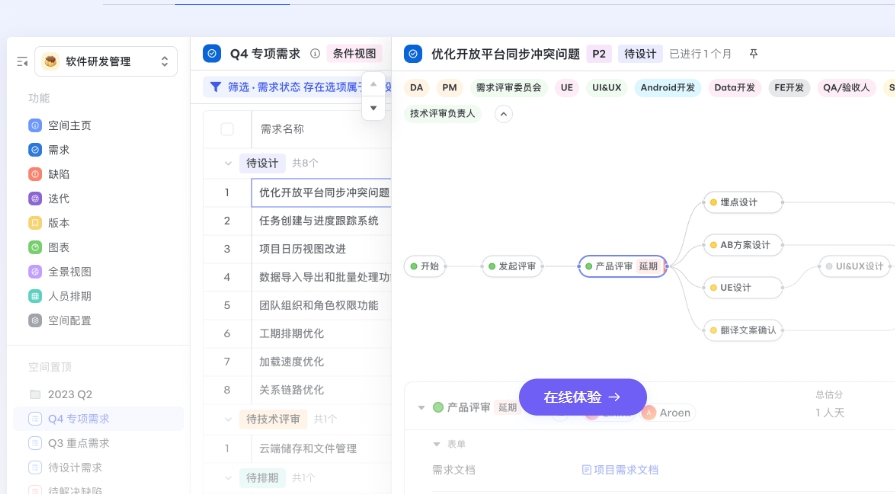
Task: Select the 条件视图 view tab
Action: click(x=354, y=54)
